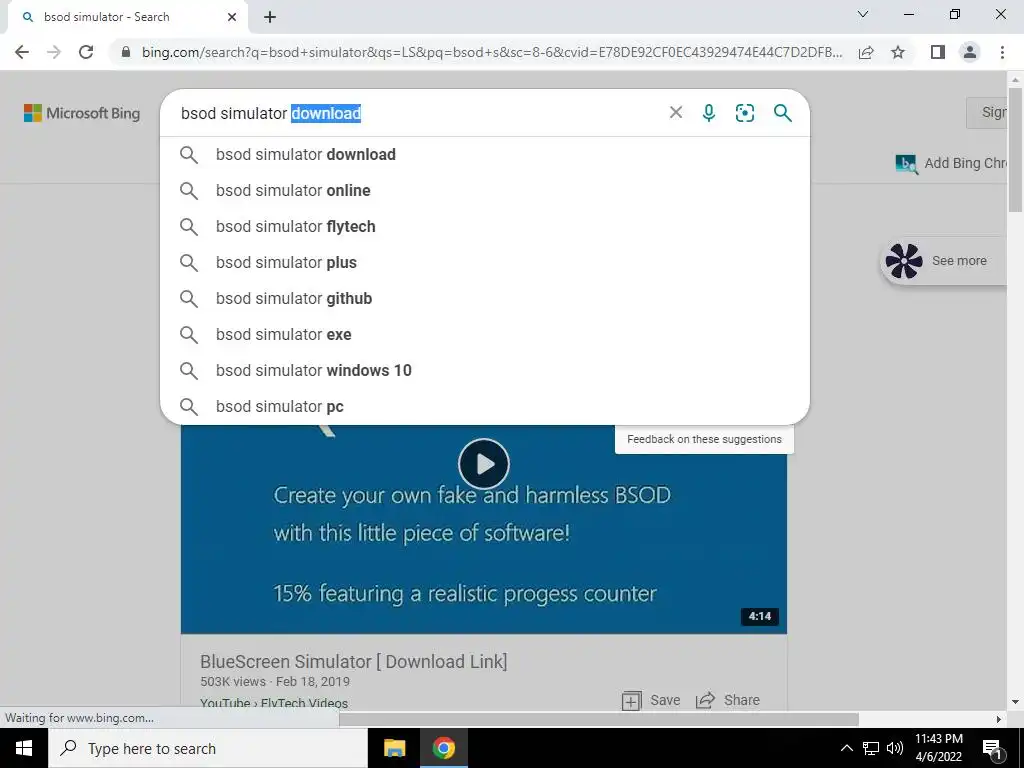The height and width of the screenshot is (768, 1024).
Task: Open Chrome three-dot menu
Action: tap(1002, 52)
